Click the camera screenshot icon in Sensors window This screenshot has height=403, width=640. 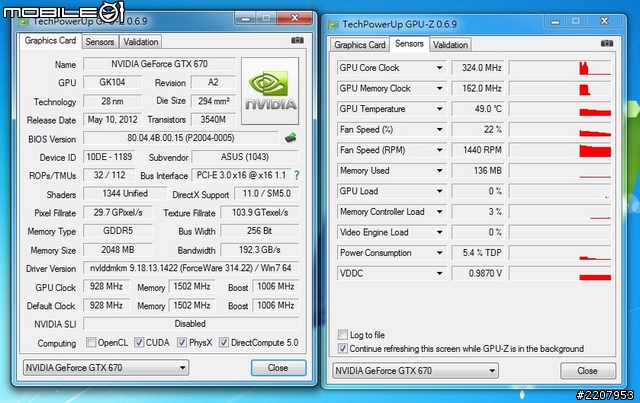point(607,43)
